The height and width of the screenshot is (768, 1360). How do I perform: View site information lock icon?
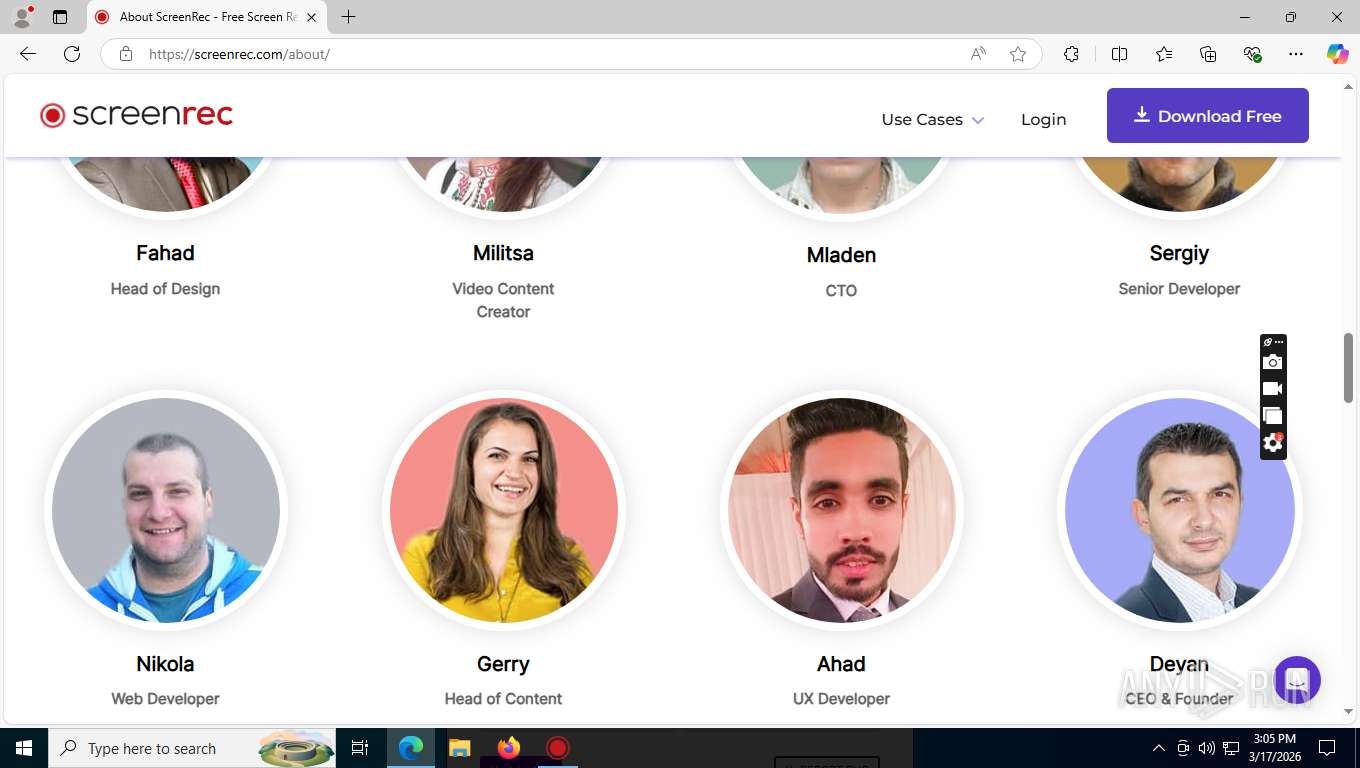pyautogui.click(x=126, y=54)
